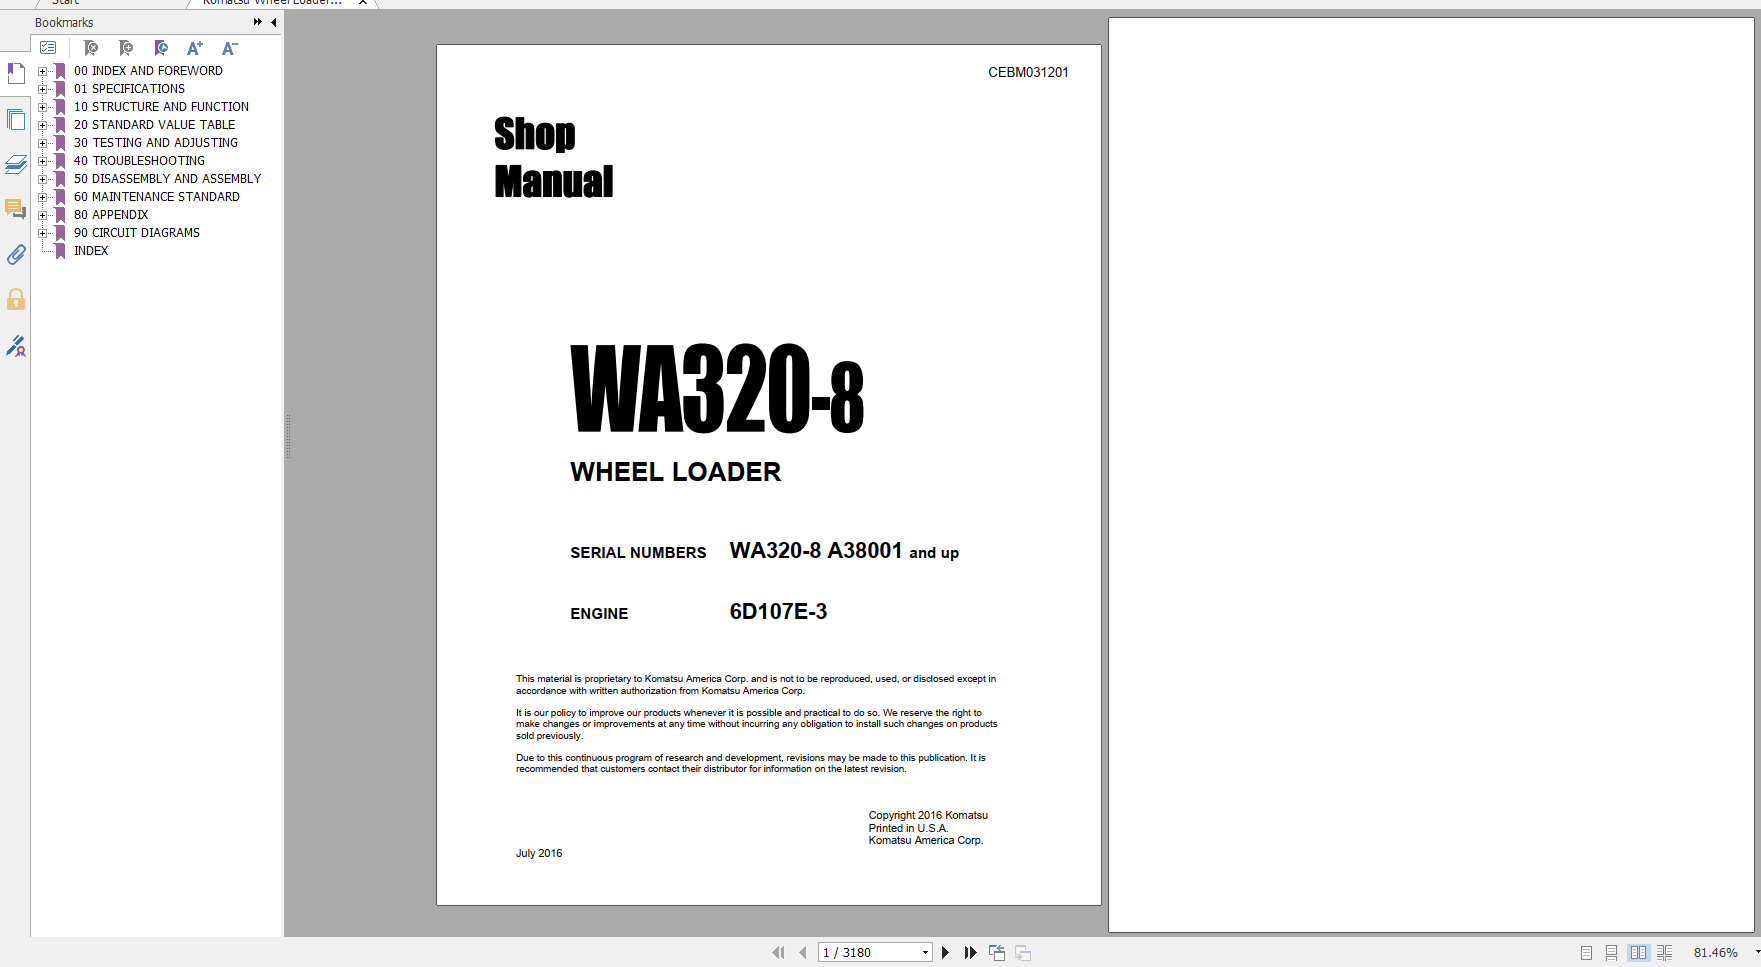Screen dimensions: 1761x967
Task: Jump to the last page button
Action: [x=970, y=953]
